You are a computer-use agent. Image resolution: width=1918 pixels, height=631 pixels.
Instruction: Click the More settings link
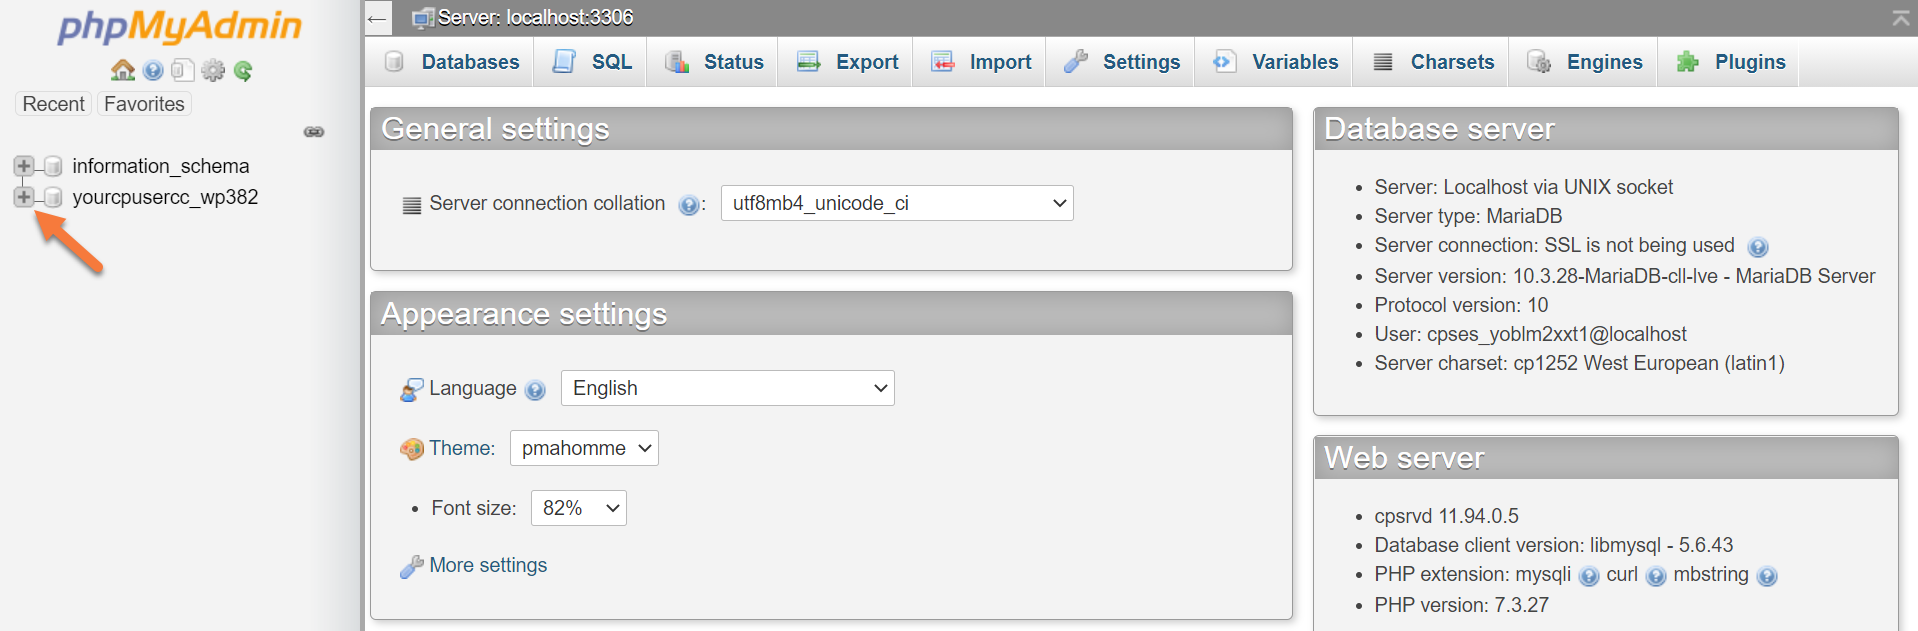488,565
